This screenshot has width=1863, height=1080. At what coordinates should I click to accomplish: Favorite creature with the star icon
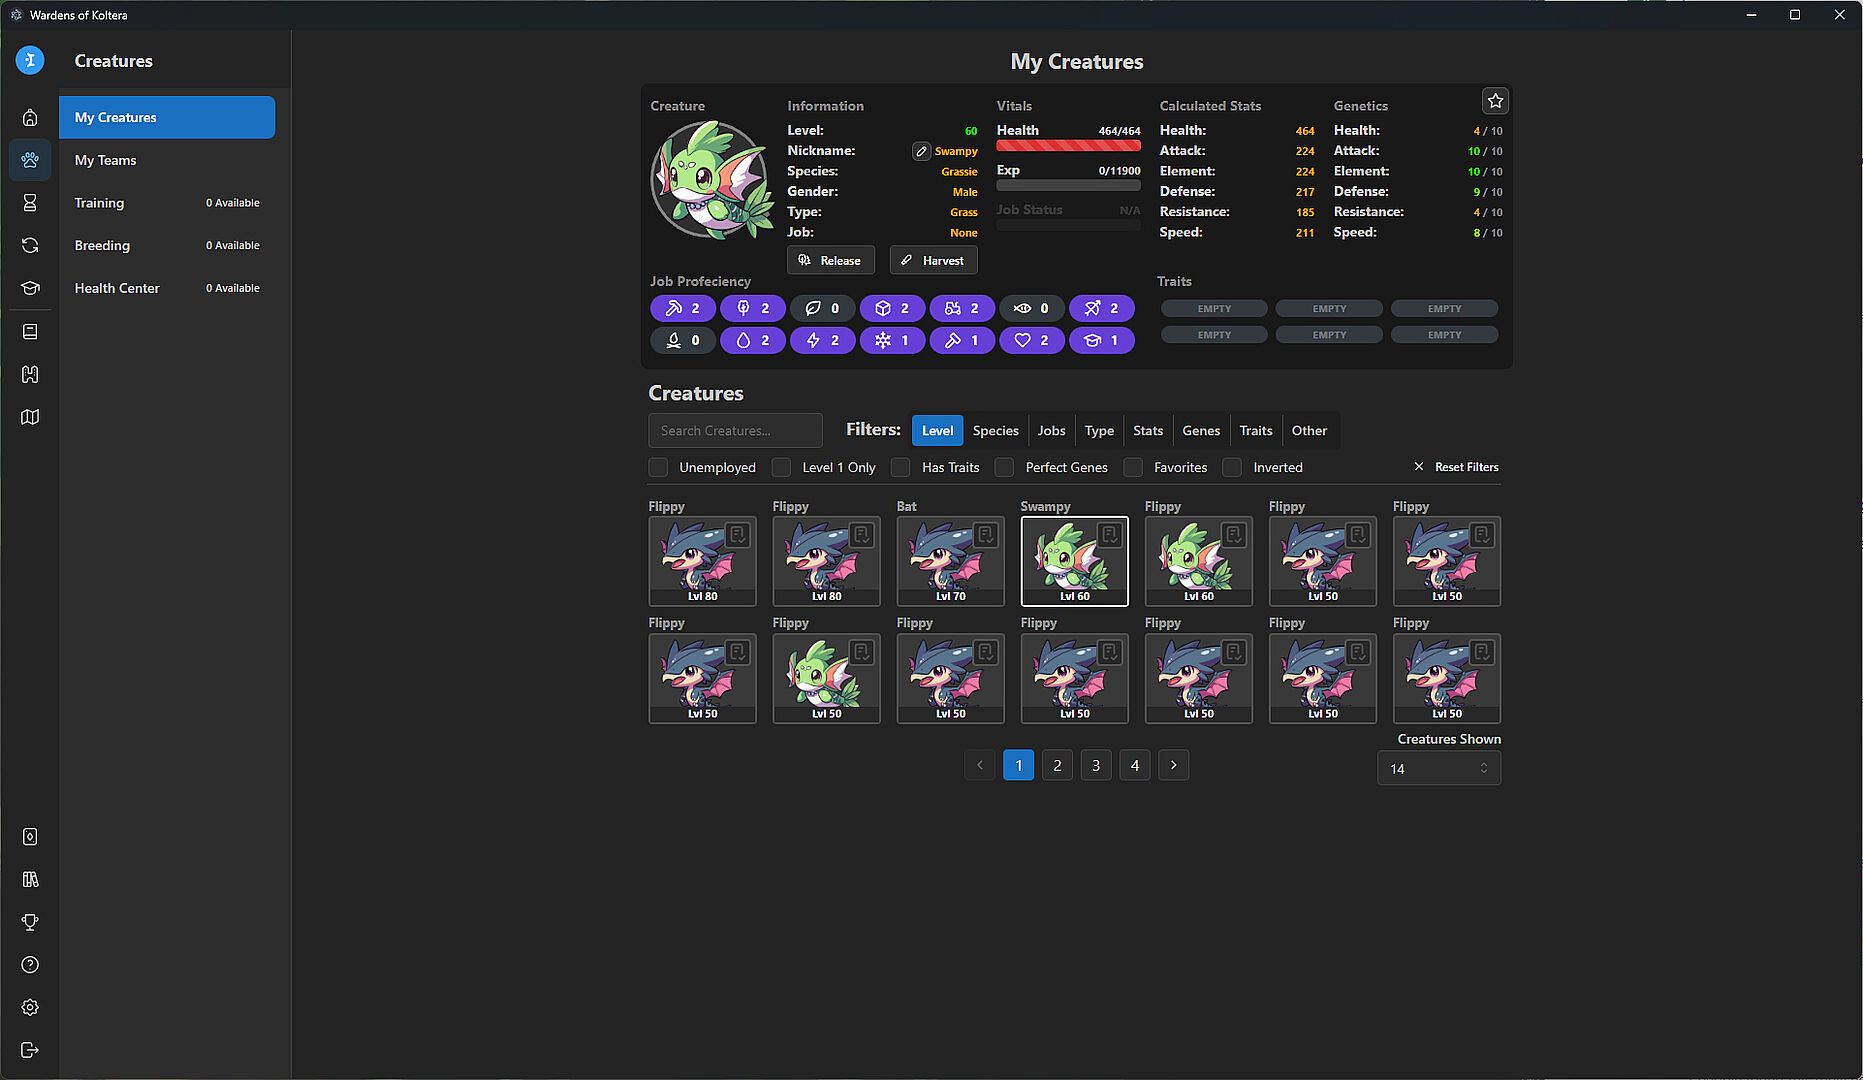[1495, 101]
